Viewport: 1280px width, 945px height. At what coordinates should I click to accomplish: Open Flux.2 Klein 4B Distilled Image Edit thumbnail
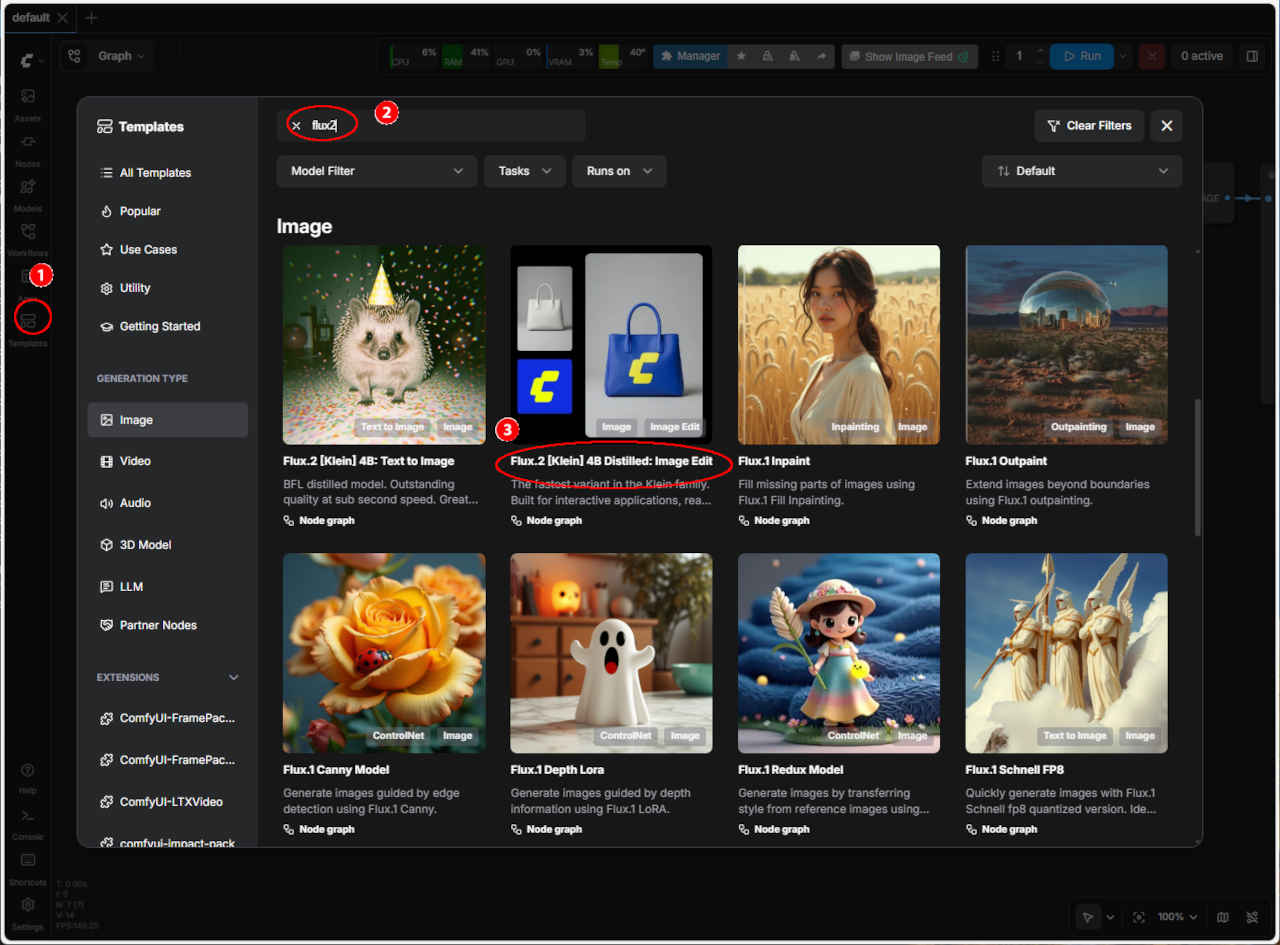(x=611, y=344)
